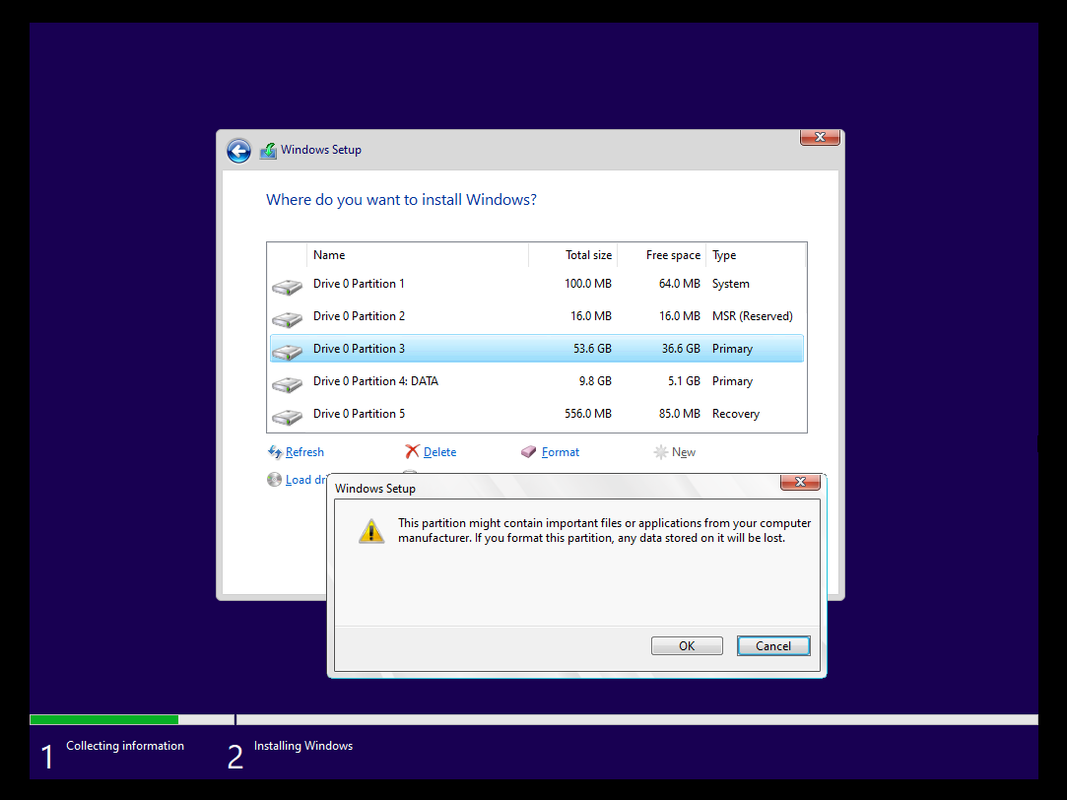1067x800 pixels.
Task: Select Drive 0 Partition 3 row
Action: pos(536,348)
